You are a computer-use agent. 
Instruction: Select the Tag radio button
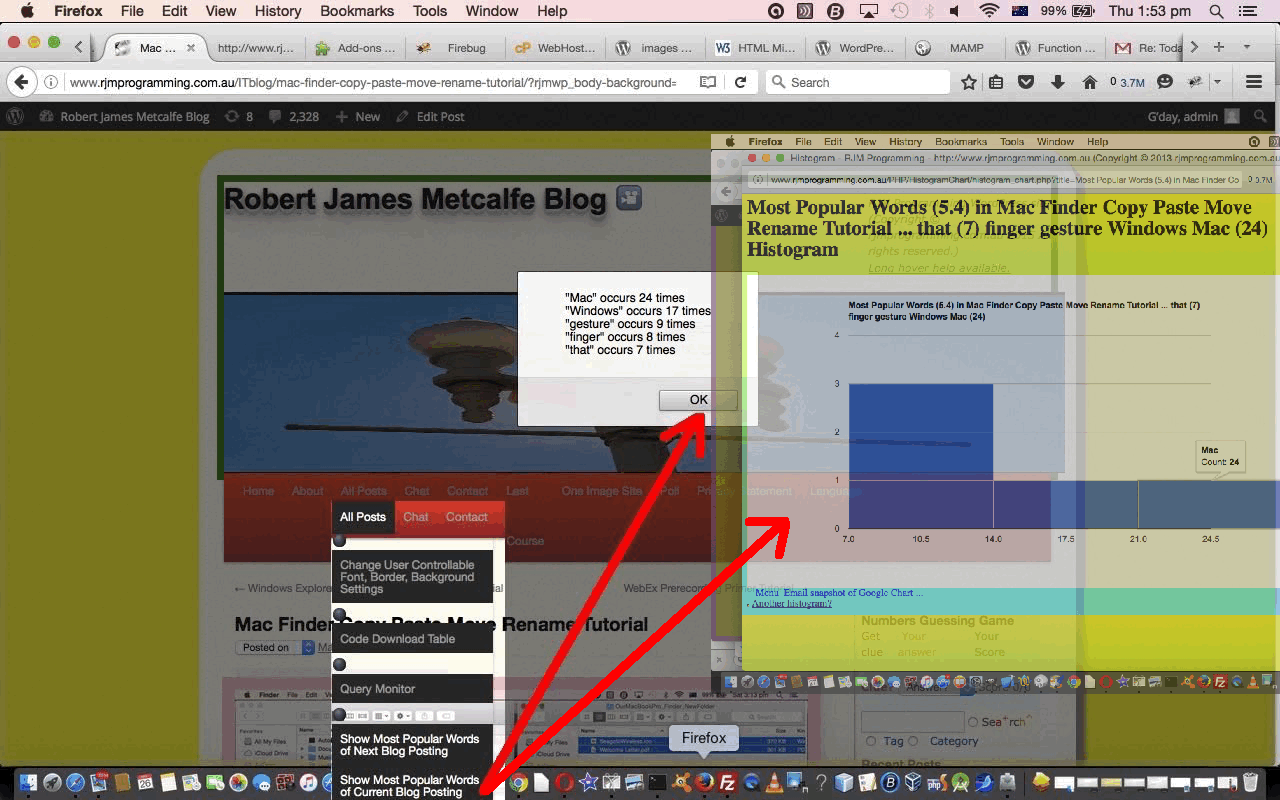pos(870,741)
